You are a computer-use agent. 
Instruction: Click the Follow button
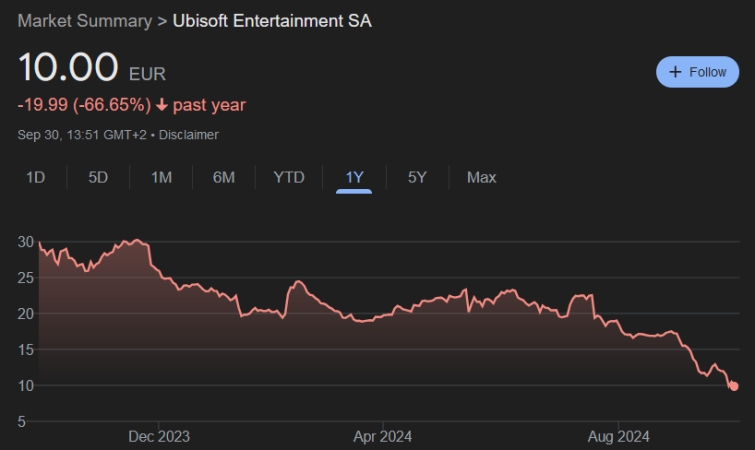[x=697, y=72]
